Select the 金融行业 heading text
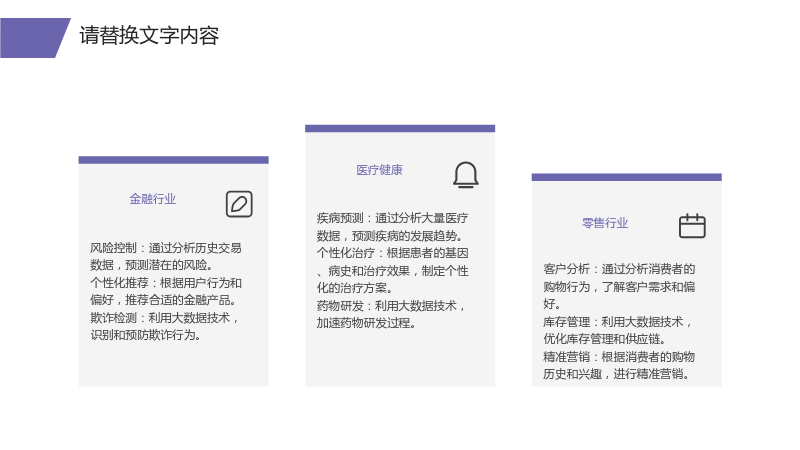Viewport: 800px width, 450px height. pos(153,199)
